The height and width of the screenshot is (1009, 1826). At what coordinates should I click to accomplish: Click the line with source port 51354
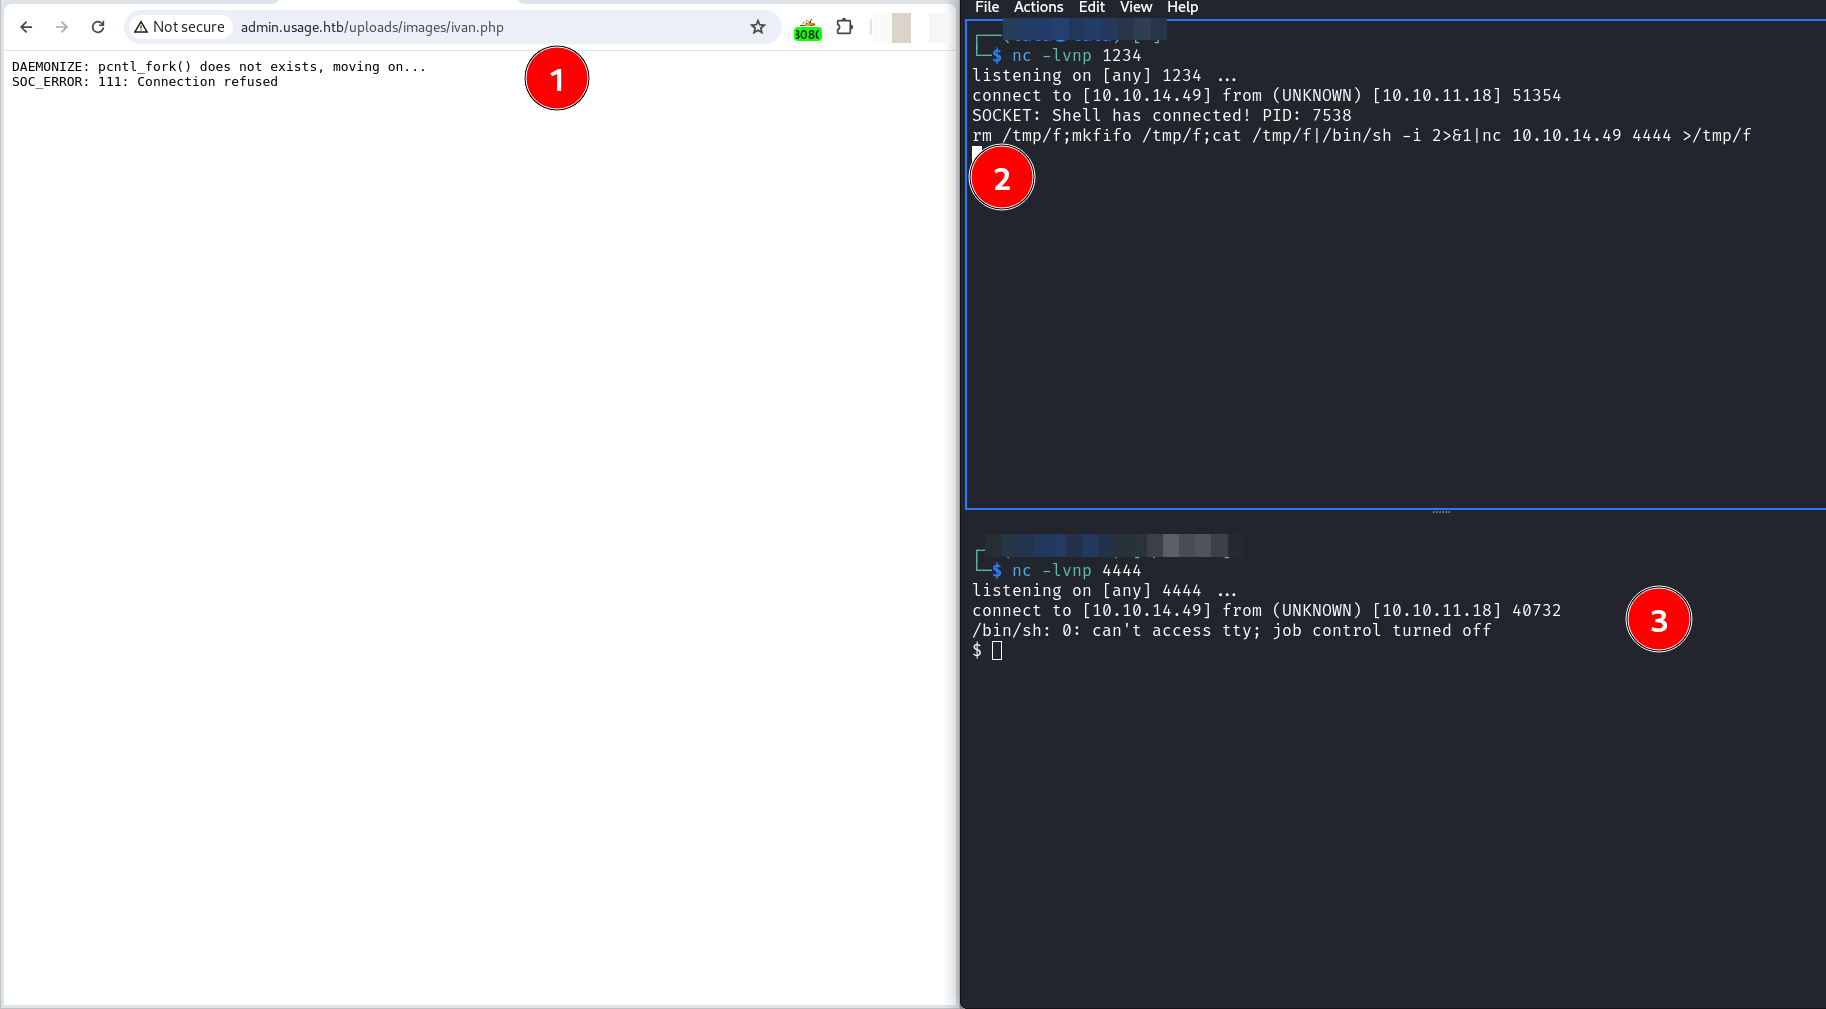1266,96
